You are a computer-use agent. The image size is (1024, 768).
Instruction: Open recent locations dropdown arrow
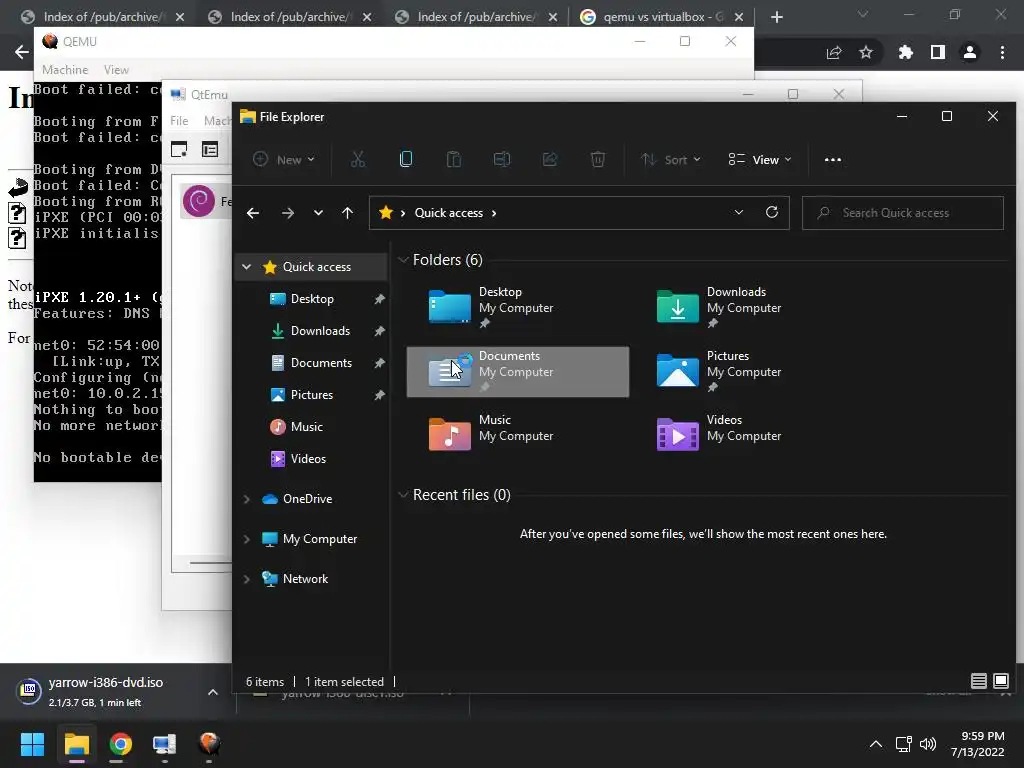(x=318, y=213)
